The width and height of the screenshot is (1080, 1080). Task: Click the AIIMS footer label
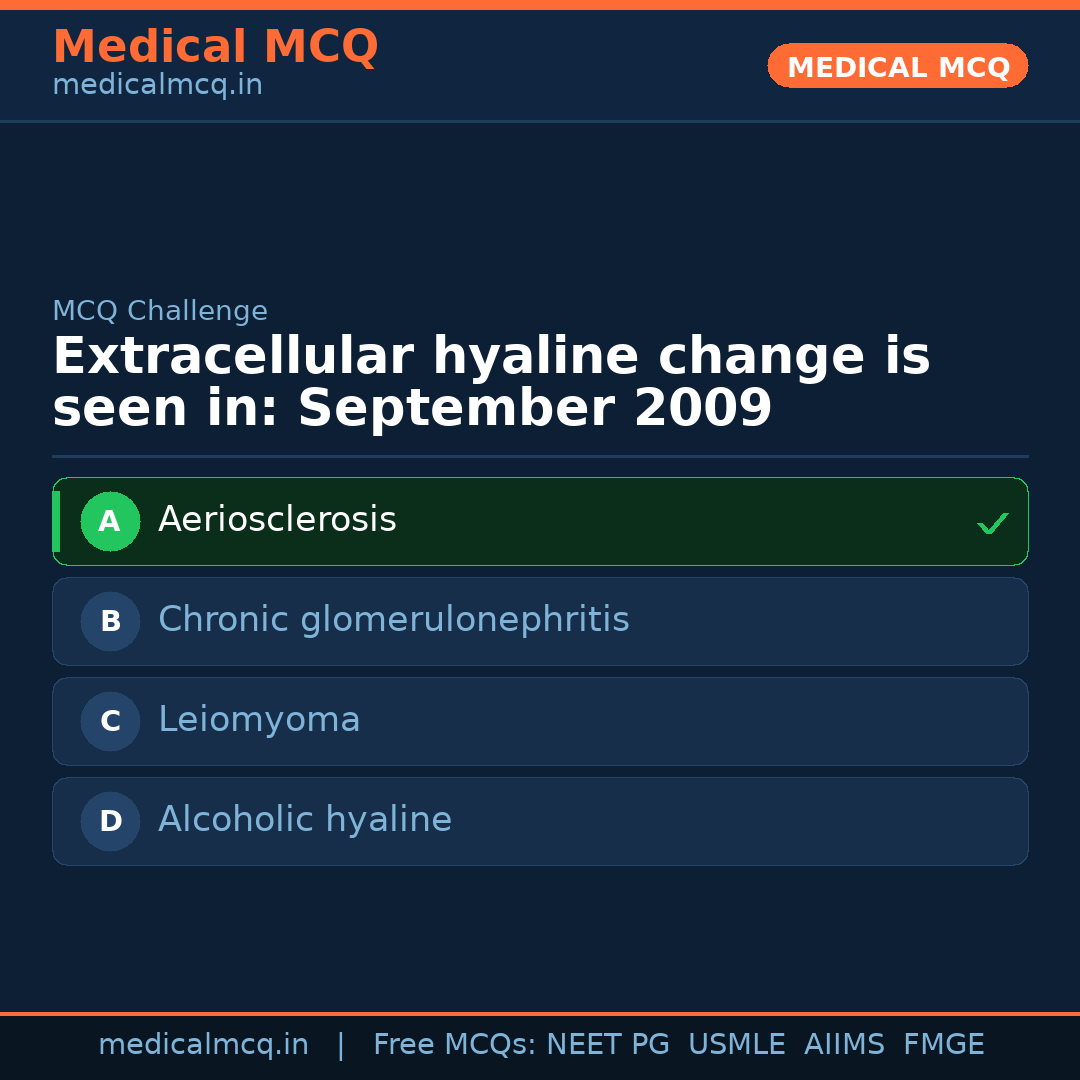844,1045
